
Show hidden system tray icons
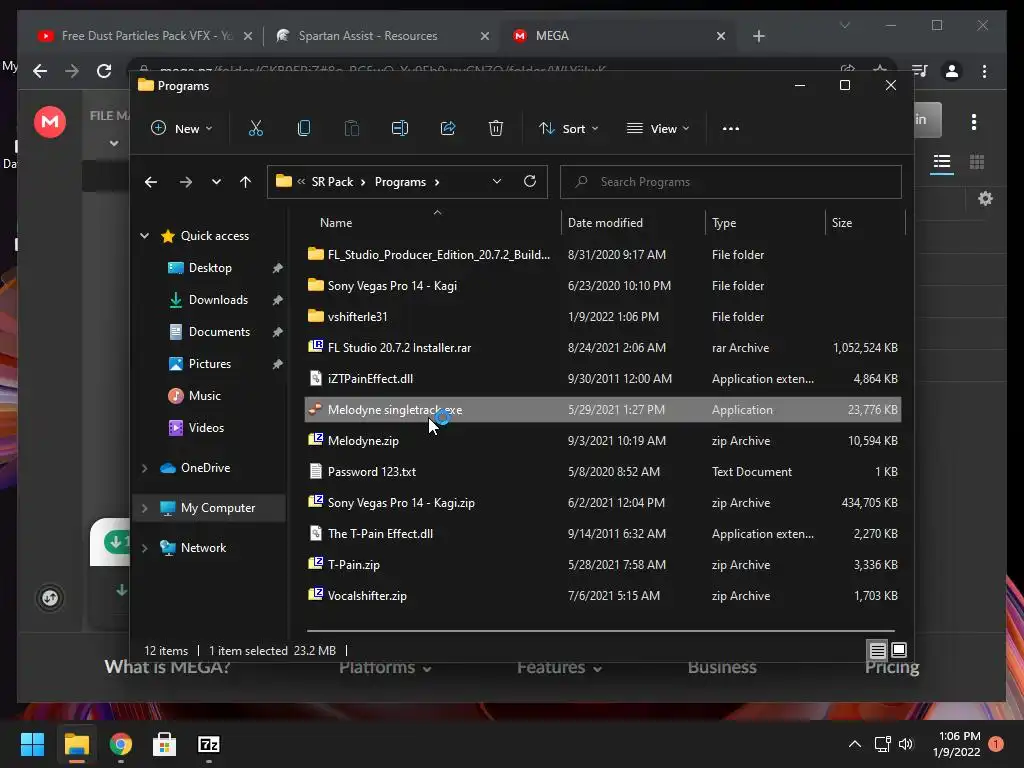tap(855, 744)
